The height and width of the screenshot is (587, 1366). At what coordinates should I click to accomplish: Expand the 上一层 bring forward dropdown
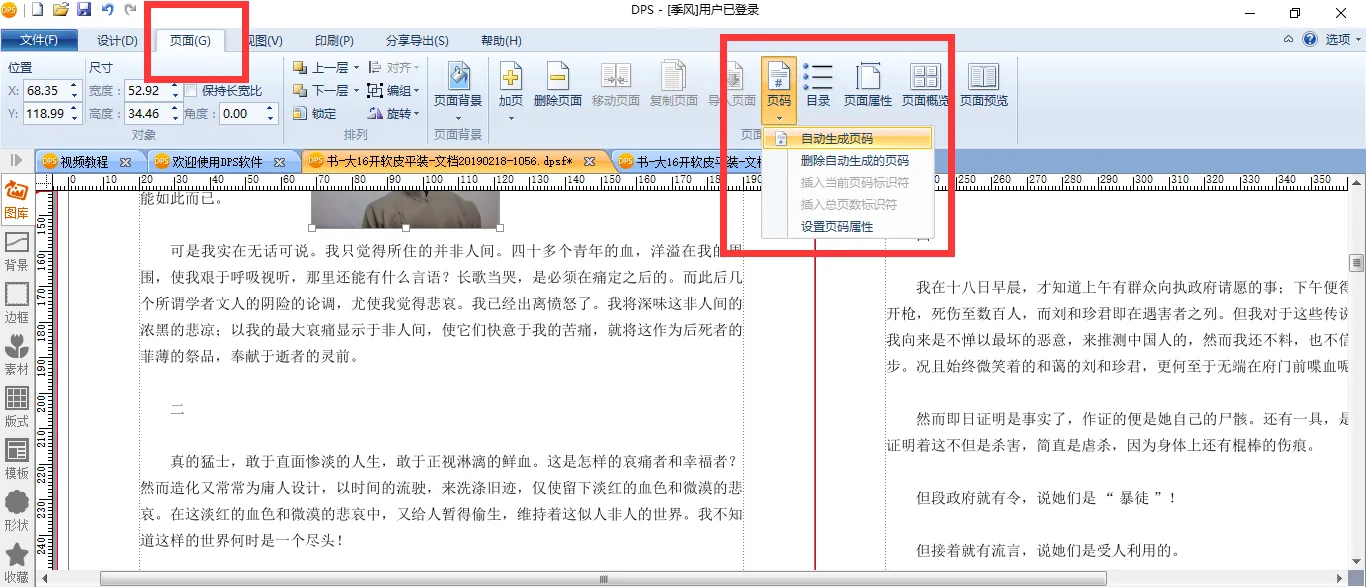coord(356,68)
